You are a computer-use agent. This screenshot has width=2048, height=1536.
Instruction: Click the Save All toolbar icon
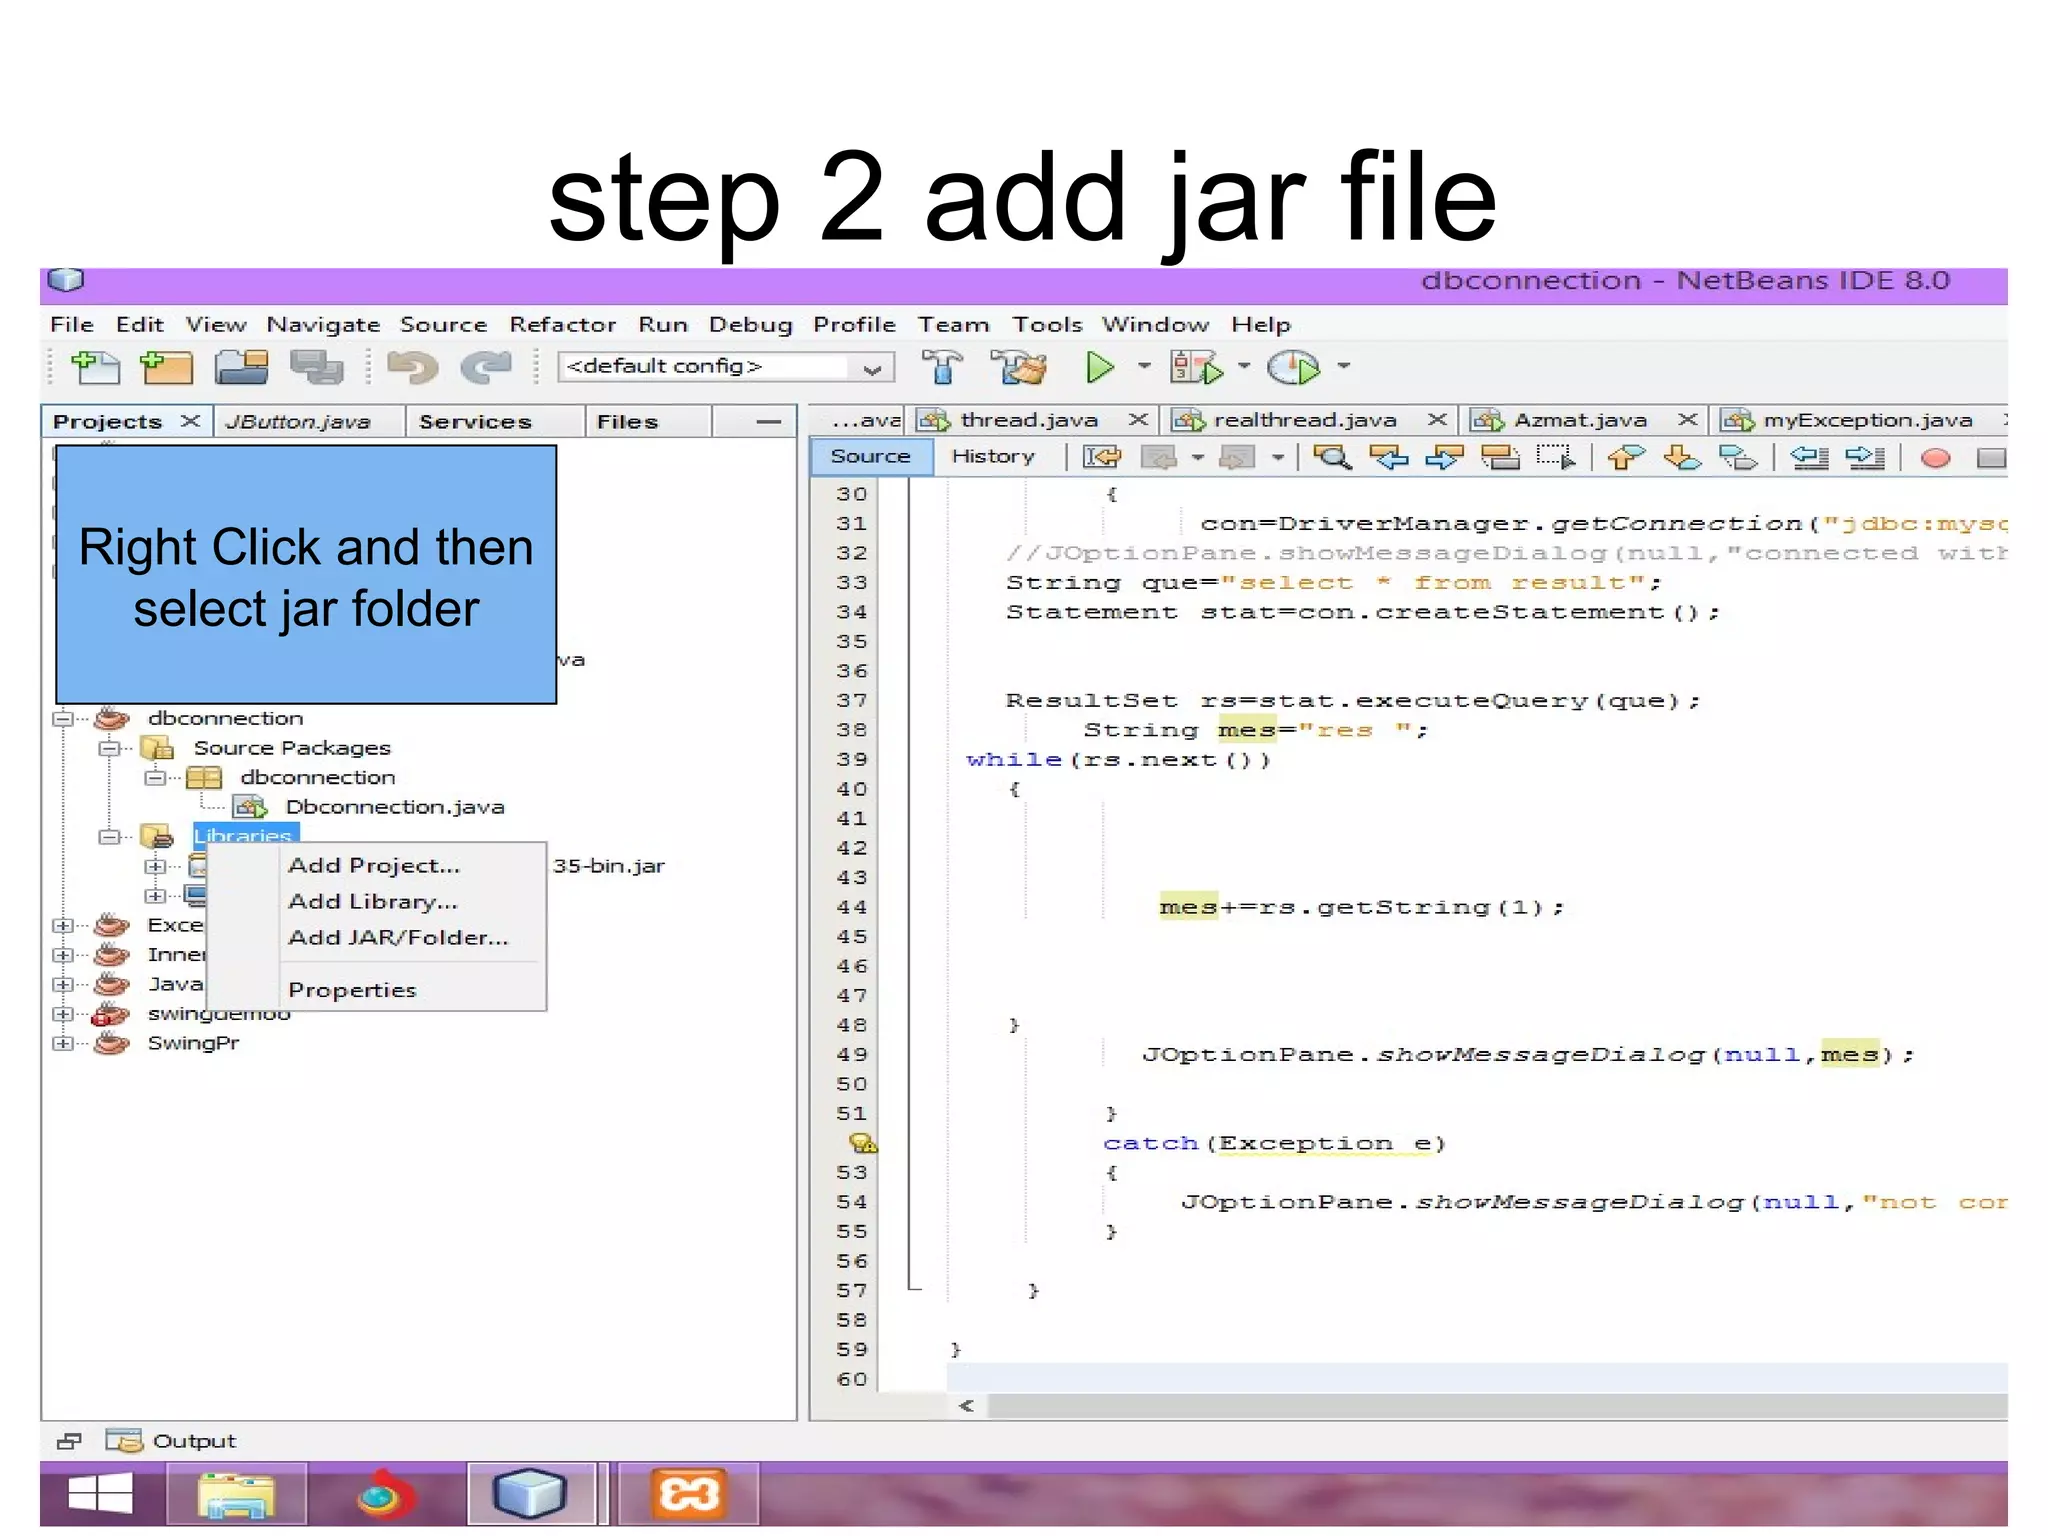click(x=316, y=368)
